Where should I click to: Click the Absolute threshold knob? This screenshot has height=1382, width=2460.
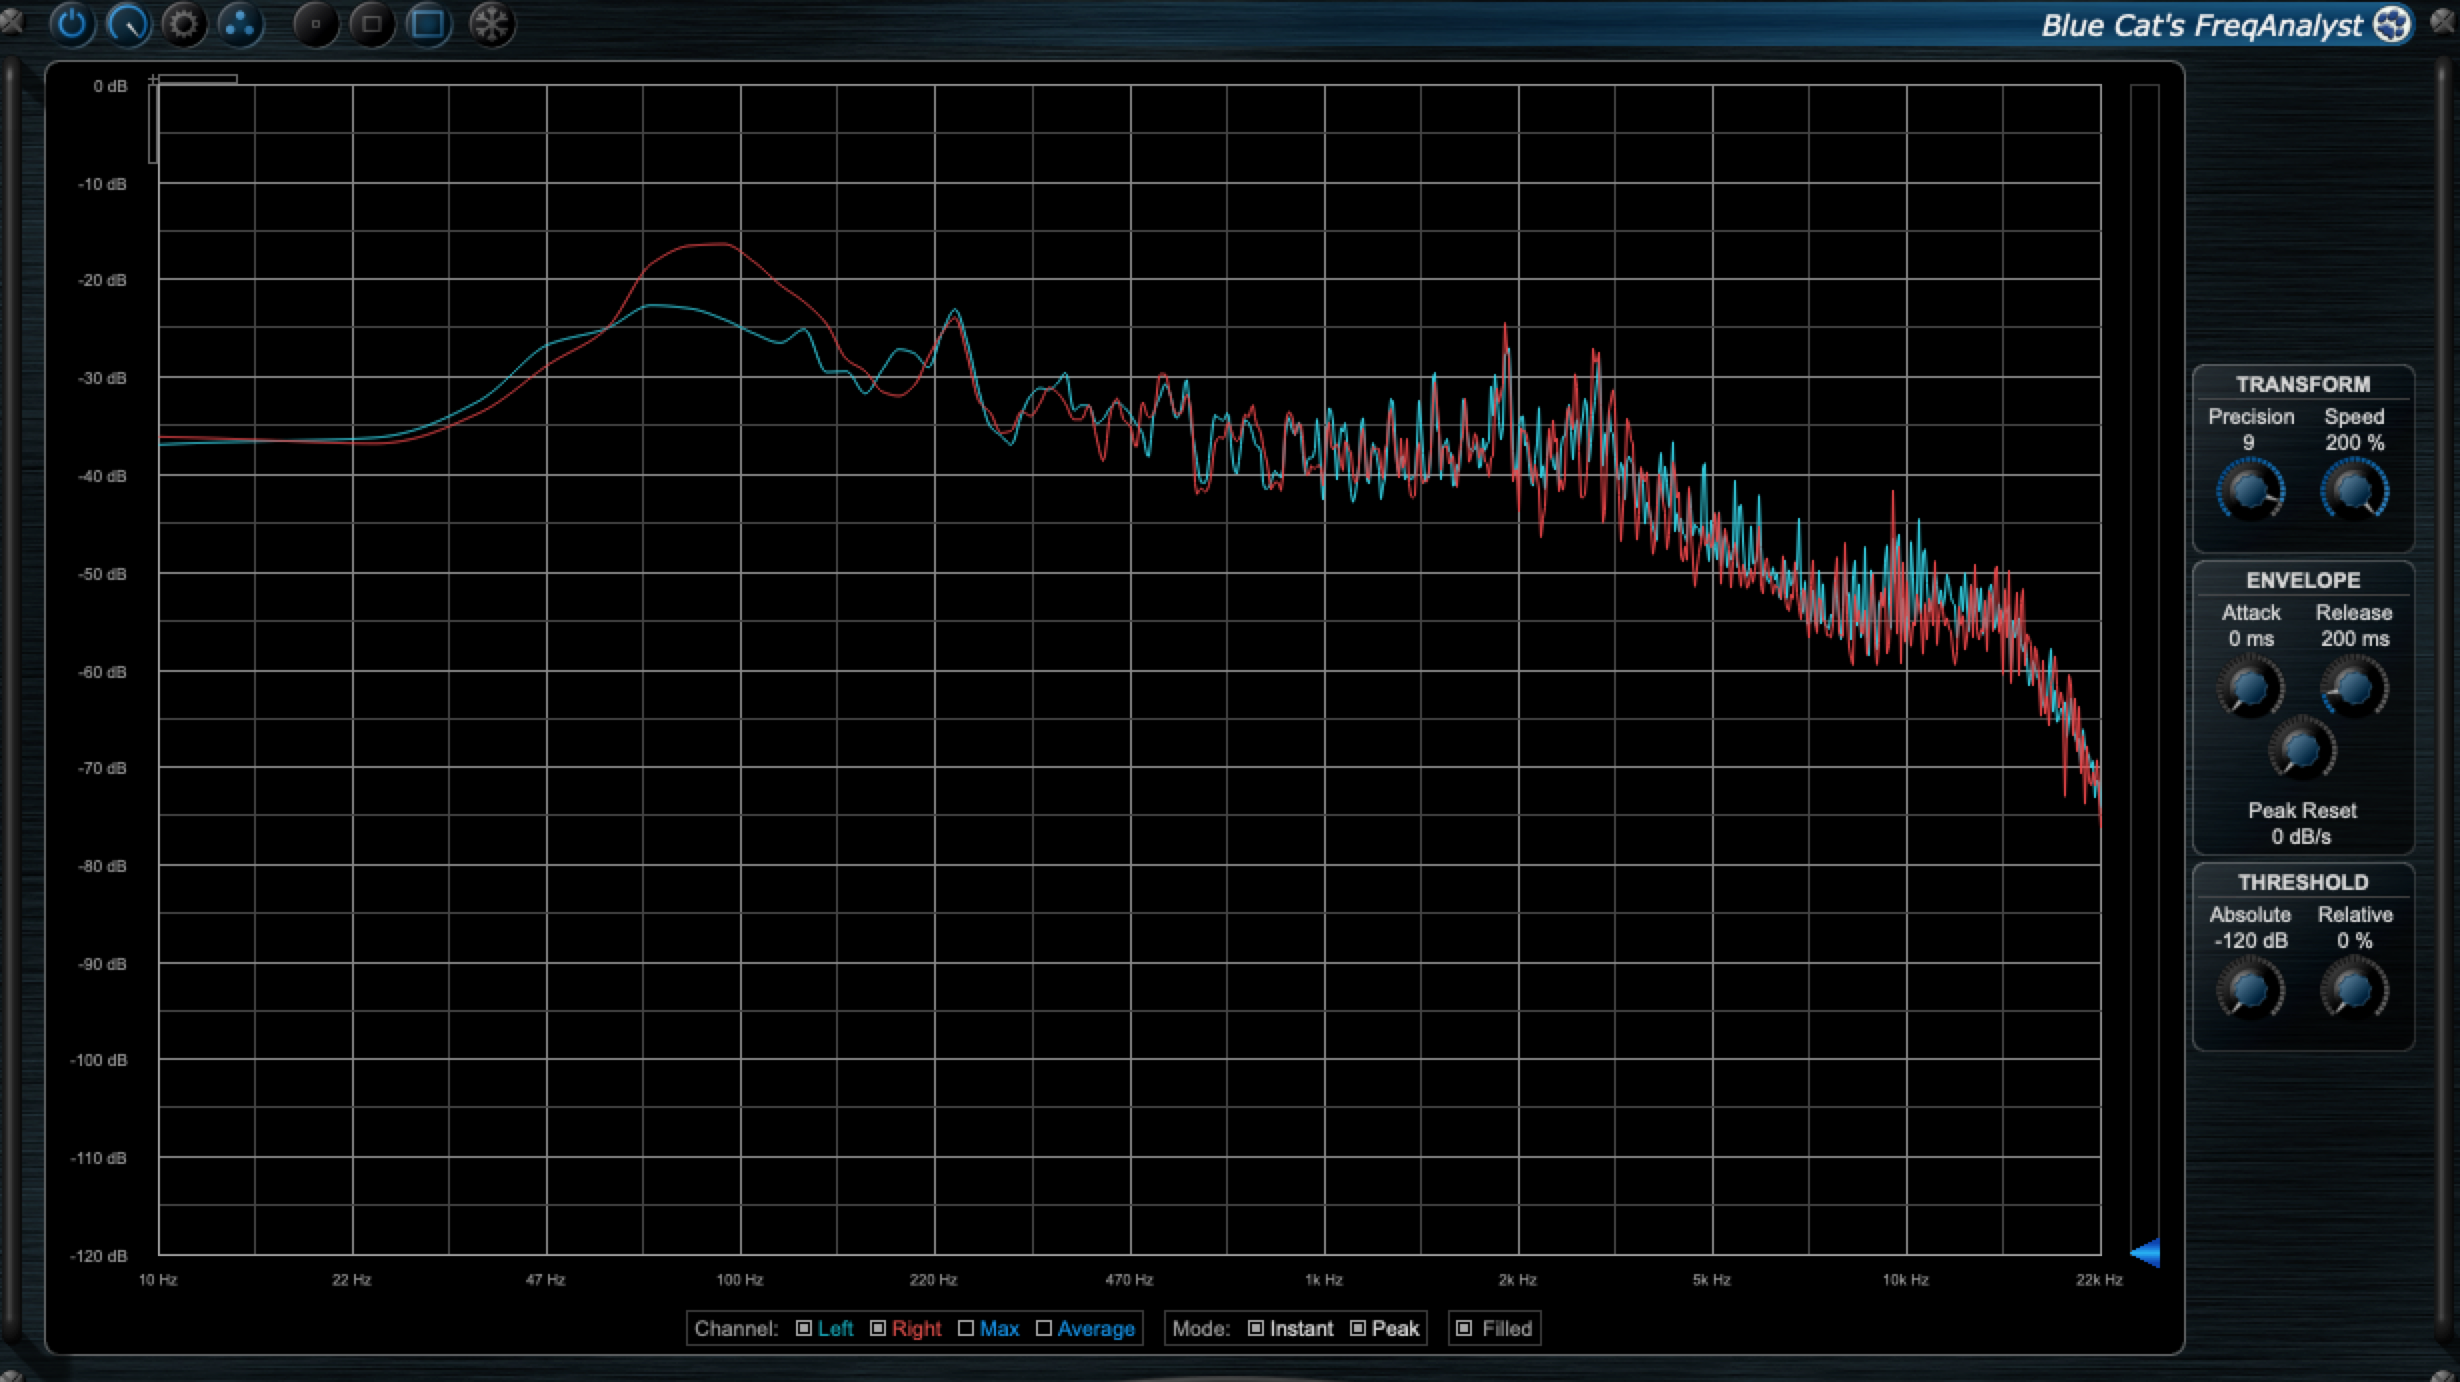pos(2250,990)
